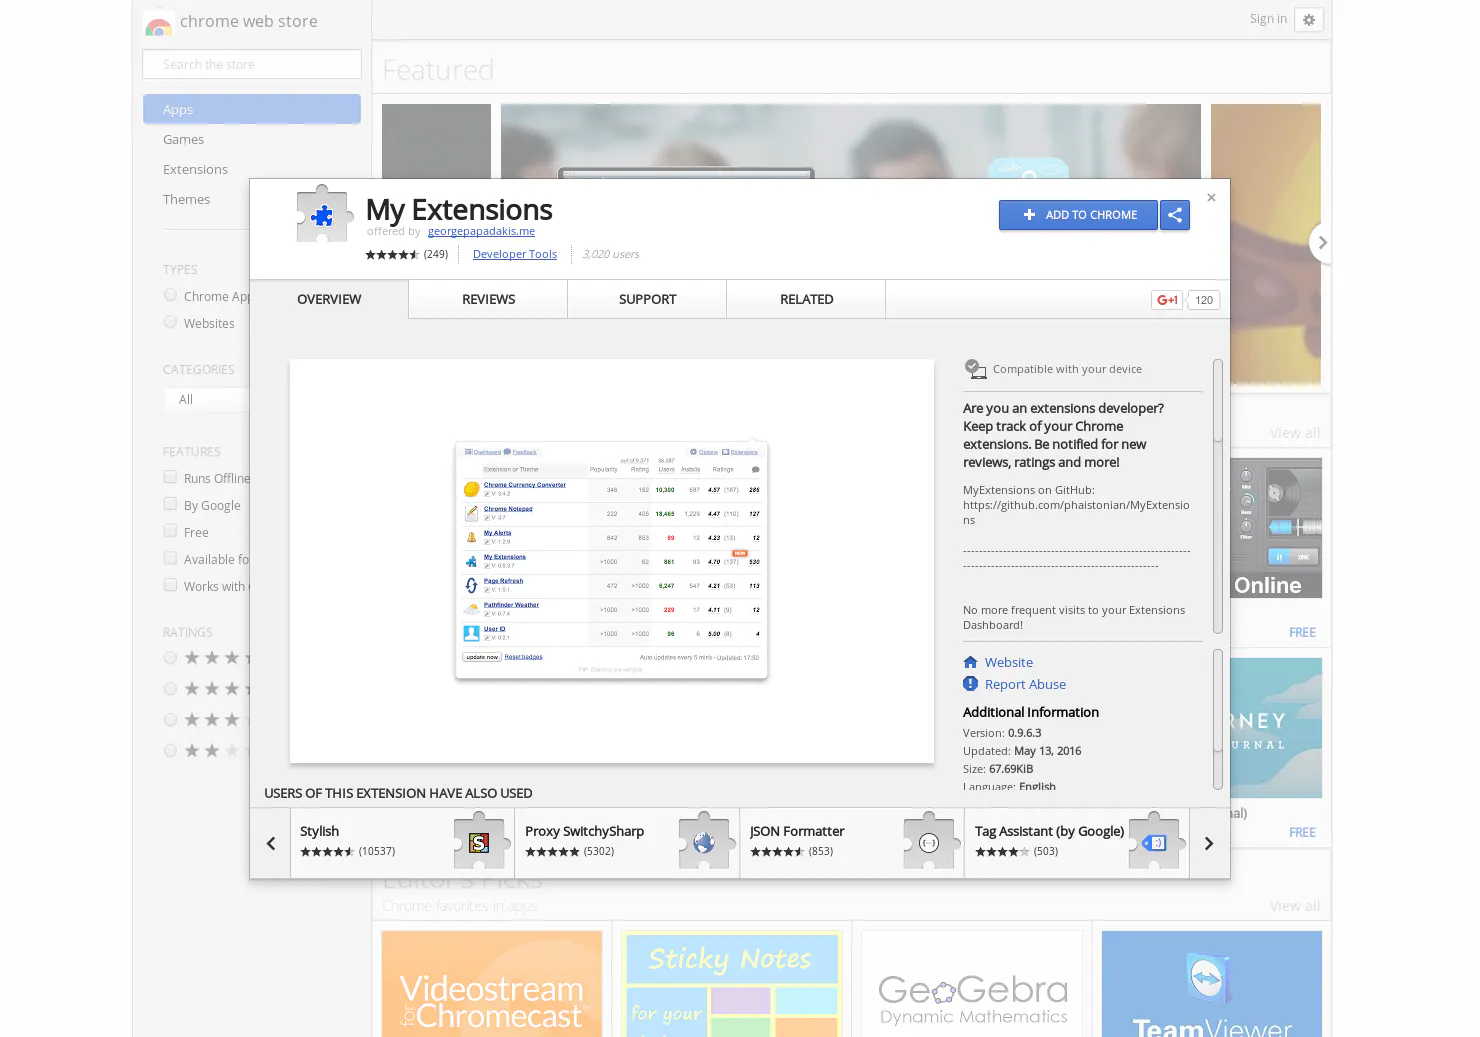This screenshot has height=1037, width=1480.
Task: Switch to the Support tab
Action: (647, 299)
